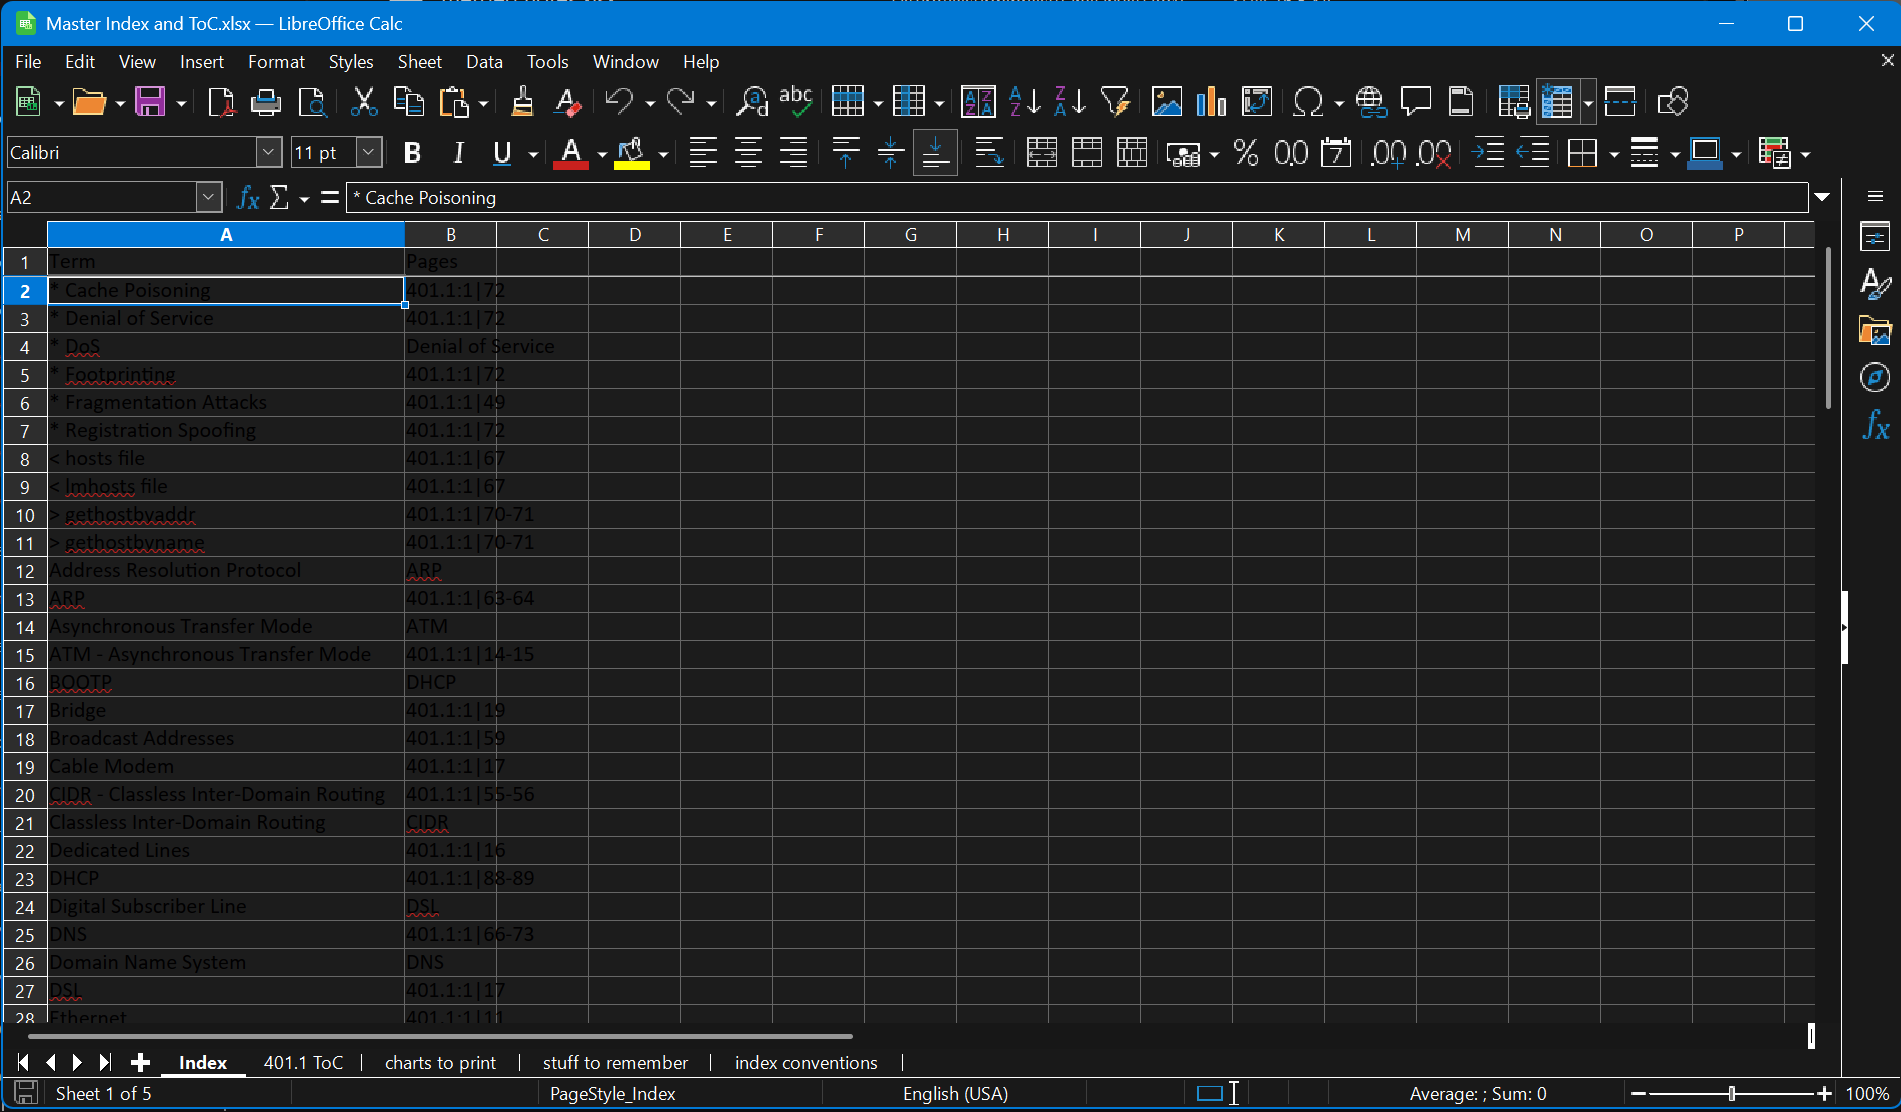Click the Merge and Center Cells icon

[1041, 153]
